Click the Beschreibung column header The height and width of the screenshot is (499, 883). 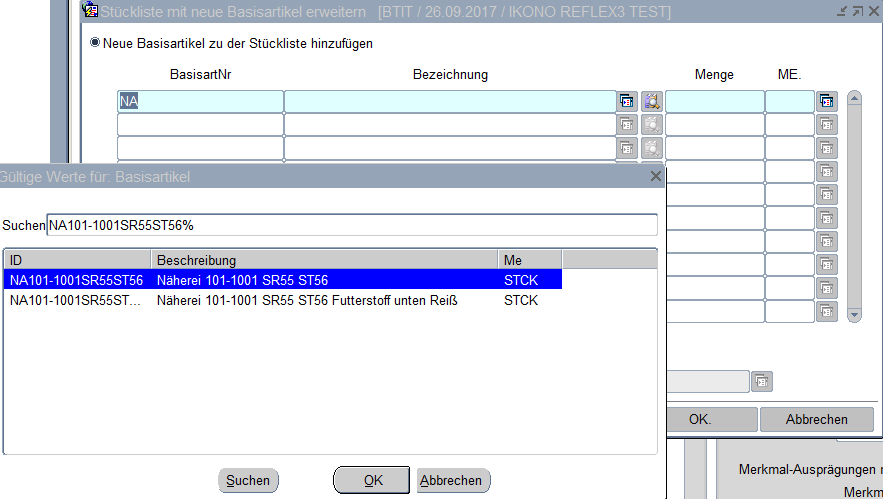[324, 260]
